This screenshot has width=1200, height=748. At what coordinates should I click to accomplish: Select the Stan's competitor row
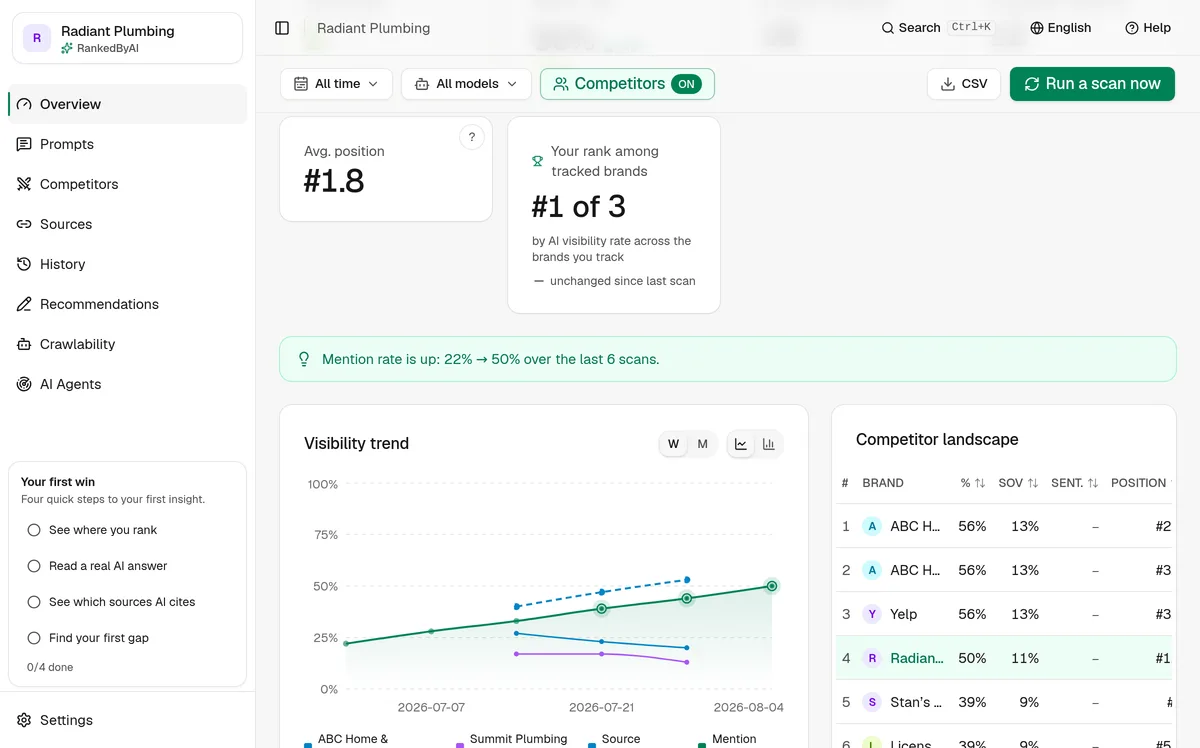(1004, 702)
